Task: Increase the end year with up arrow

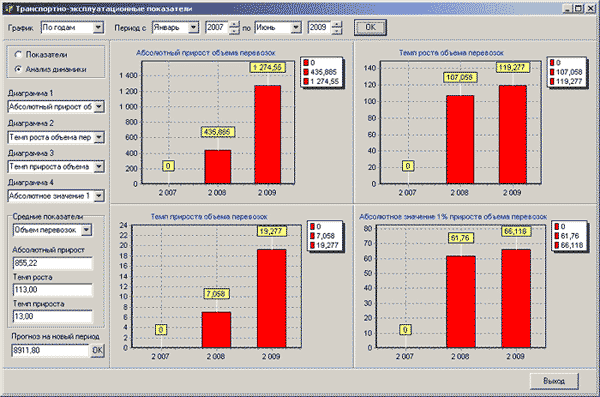Action: point(337,25)
